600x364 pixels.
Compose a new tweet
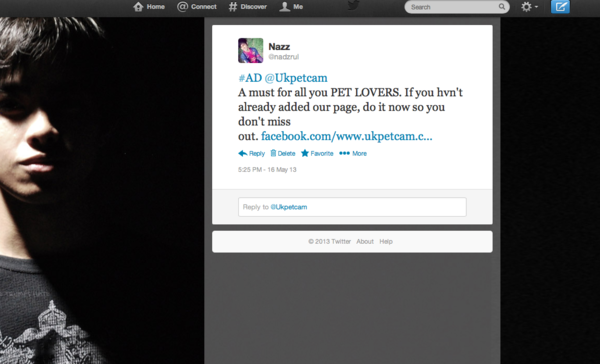click(x=560, y=7)
